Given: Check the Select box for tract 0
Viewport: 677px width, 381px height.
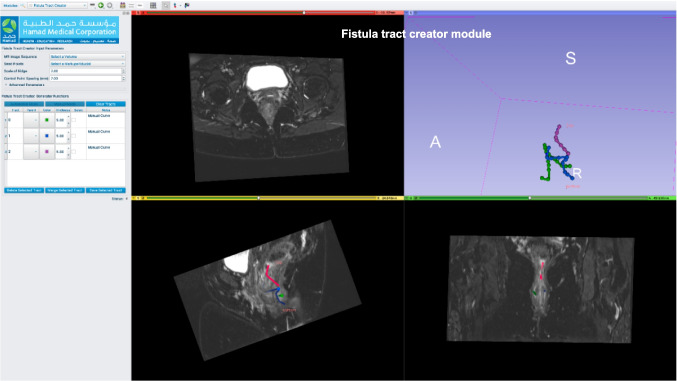Looking at the screenshot, I should coord(74,120).
